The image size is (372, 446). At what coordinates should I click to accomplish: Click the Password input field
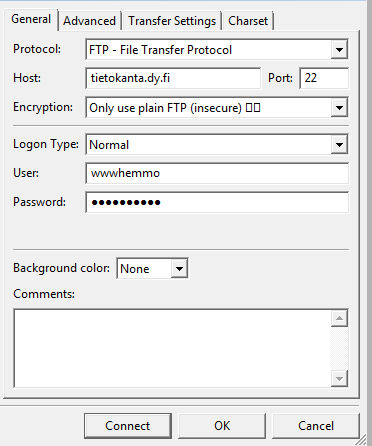click(217, 202)
